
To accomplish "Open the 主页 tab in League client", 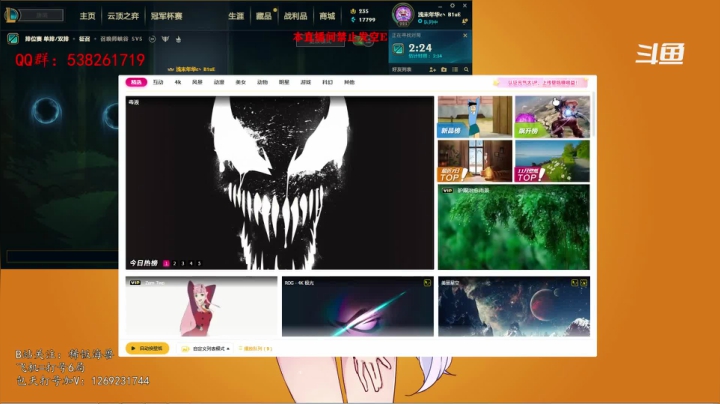I will click(87, 16).
